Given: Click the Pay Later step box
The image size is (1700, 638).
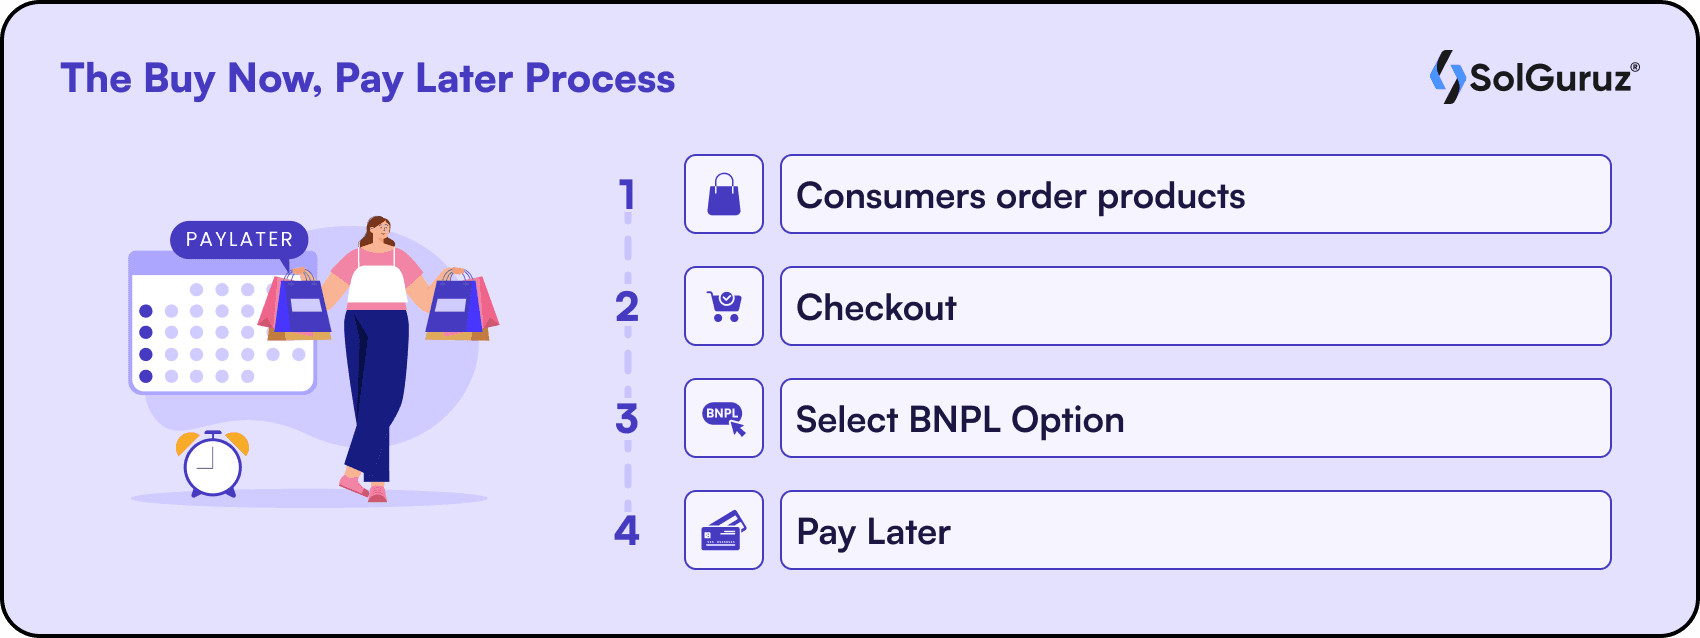Looking at the screenshot, I should [x=1195, y=530].
